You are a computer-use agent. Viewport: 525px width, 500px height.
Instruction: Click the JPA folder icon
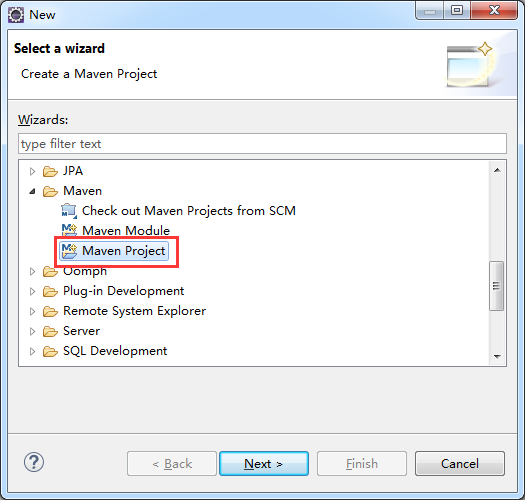[x=50, y=171]
